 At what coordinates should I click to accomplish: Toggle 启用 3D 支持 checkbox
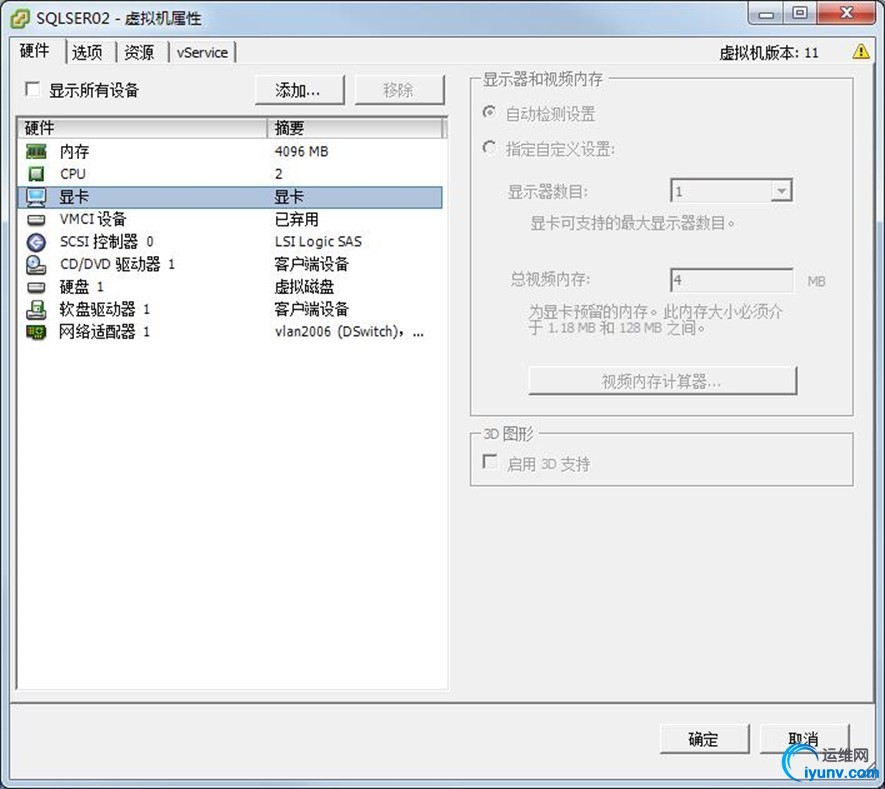490,462
